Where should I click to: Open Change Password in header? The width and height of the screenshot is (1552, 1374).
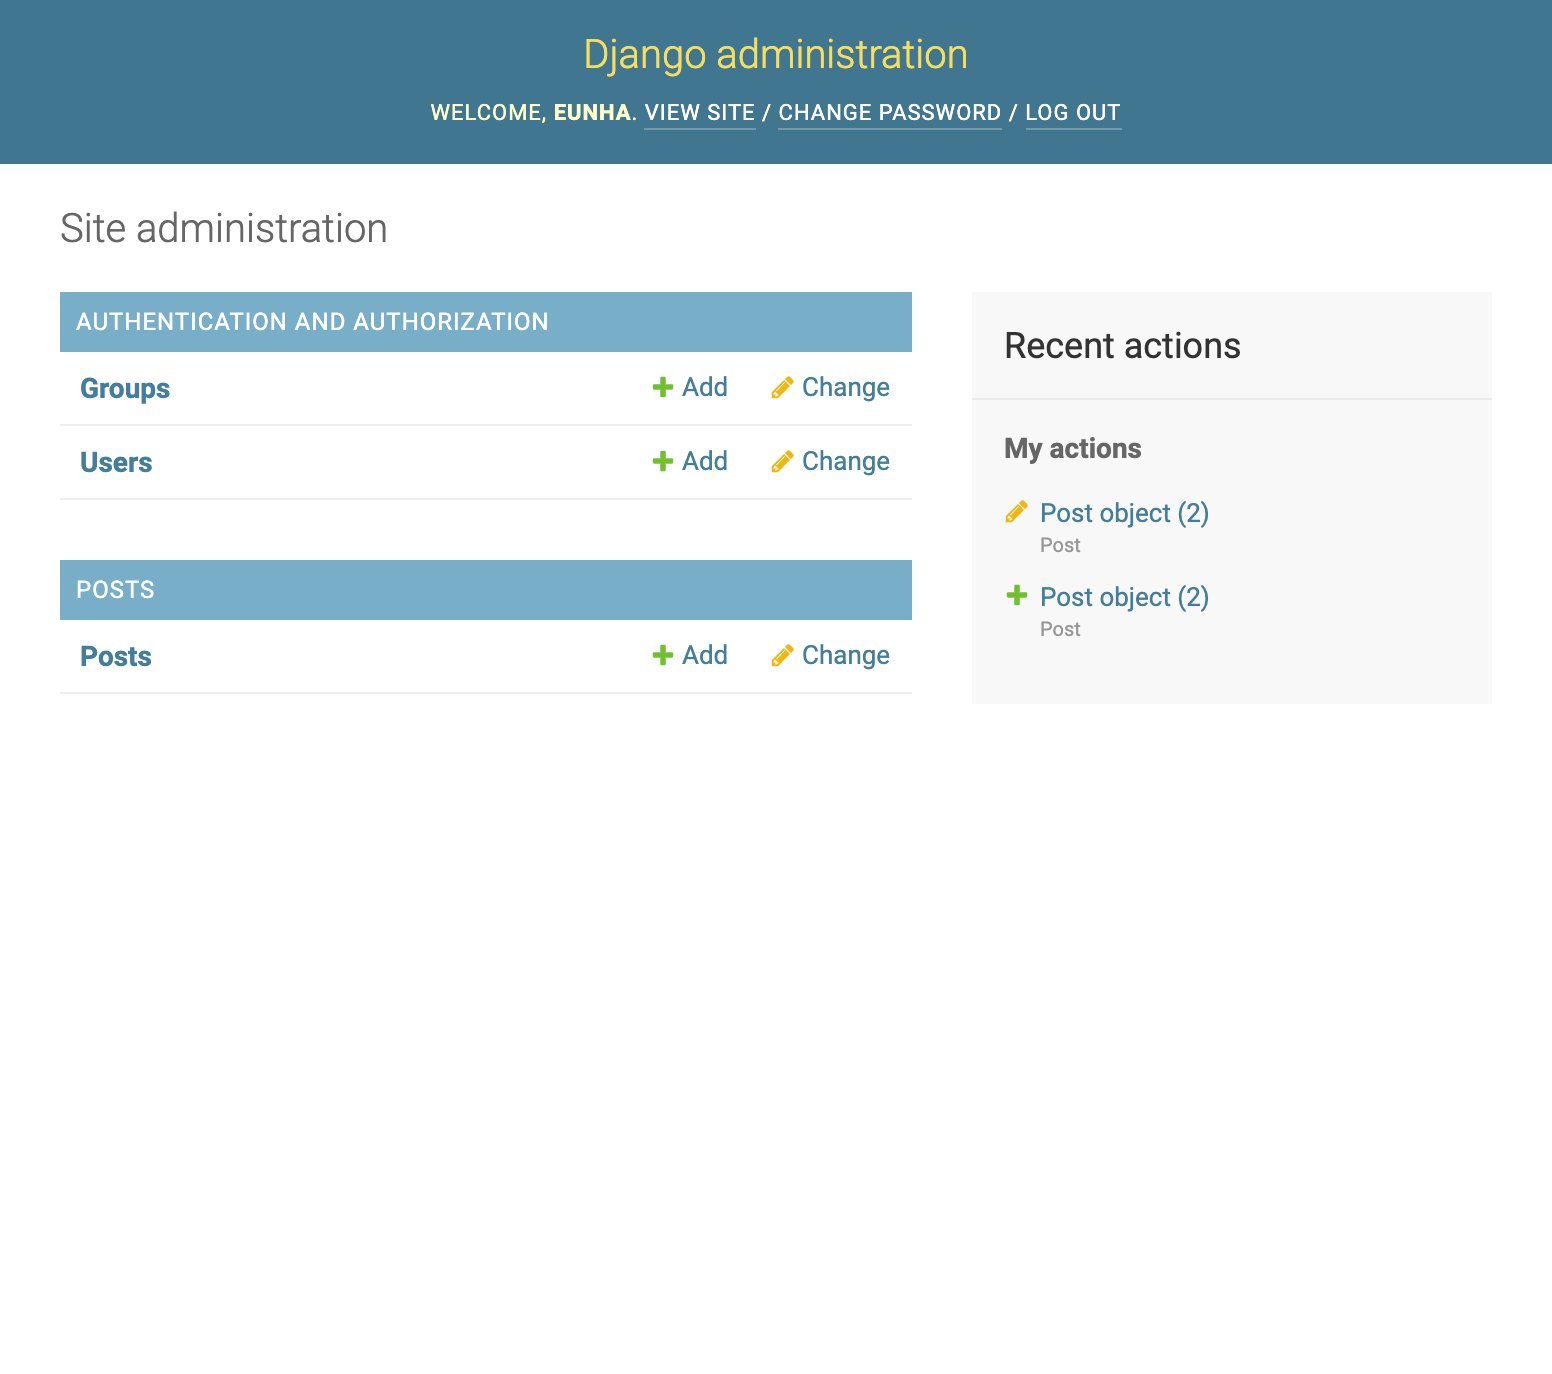pyautogui.click(x=890, y=112)
